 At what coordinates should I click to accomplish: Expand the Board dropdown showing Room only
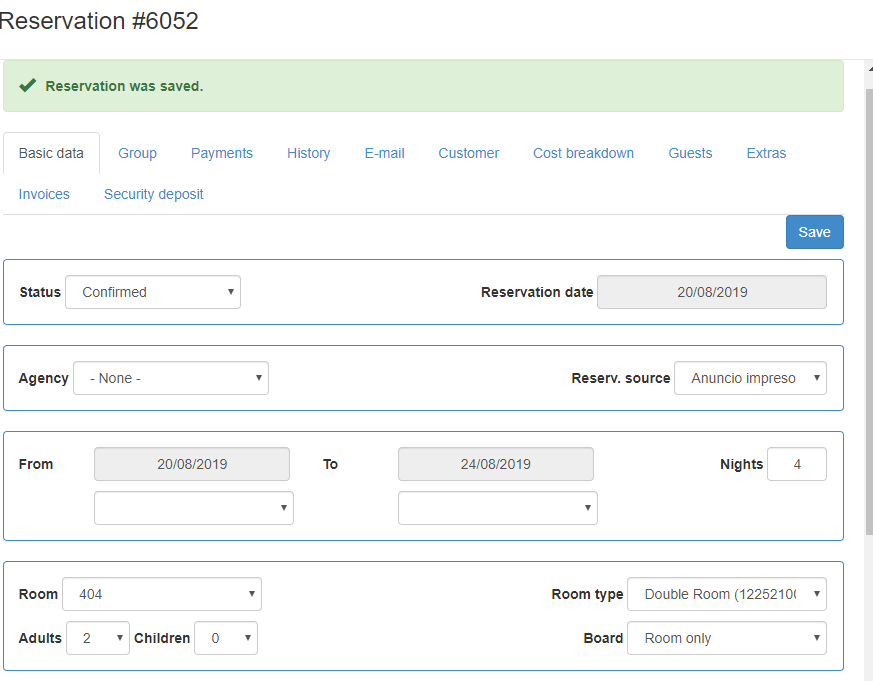pos(726,638)
